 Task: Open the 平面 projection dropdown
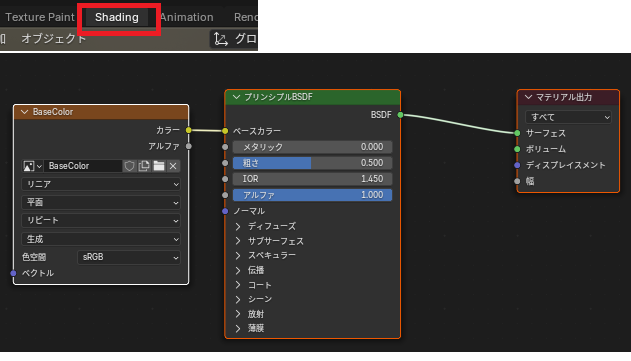coord(101,202)
